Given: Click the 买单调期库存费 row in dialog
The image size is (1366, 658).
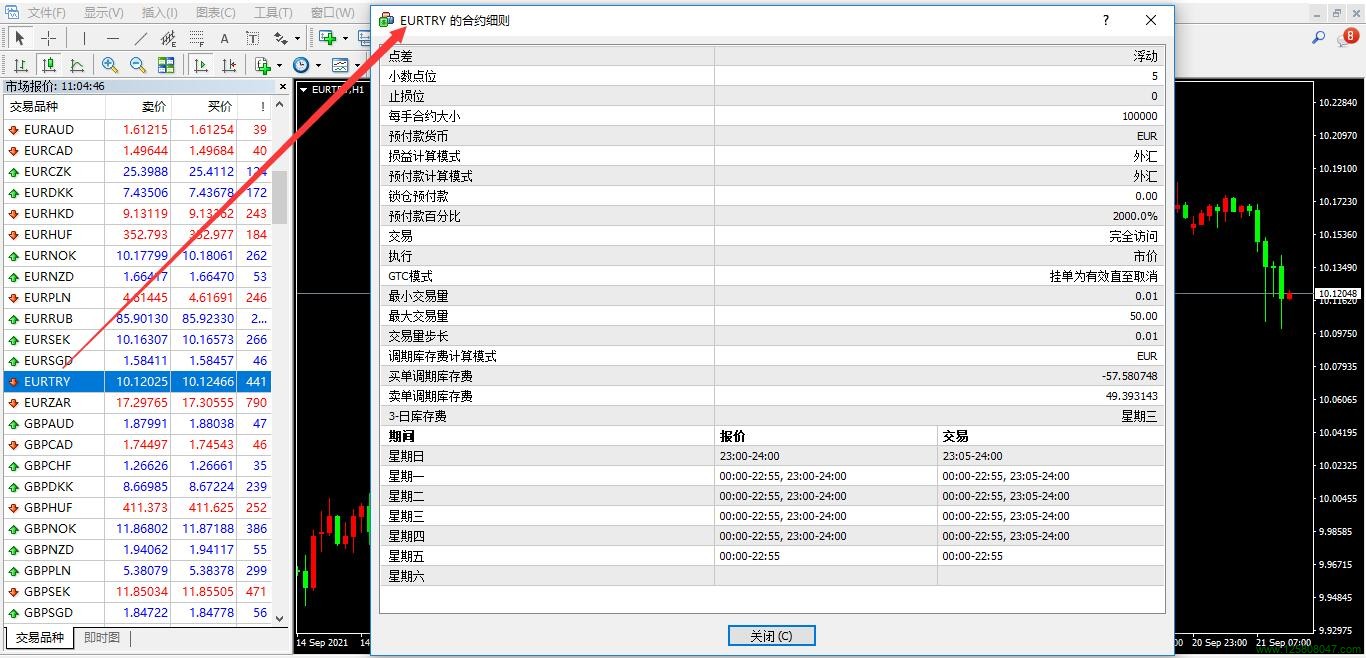Looking at the screenshot, I should point(772,376).
